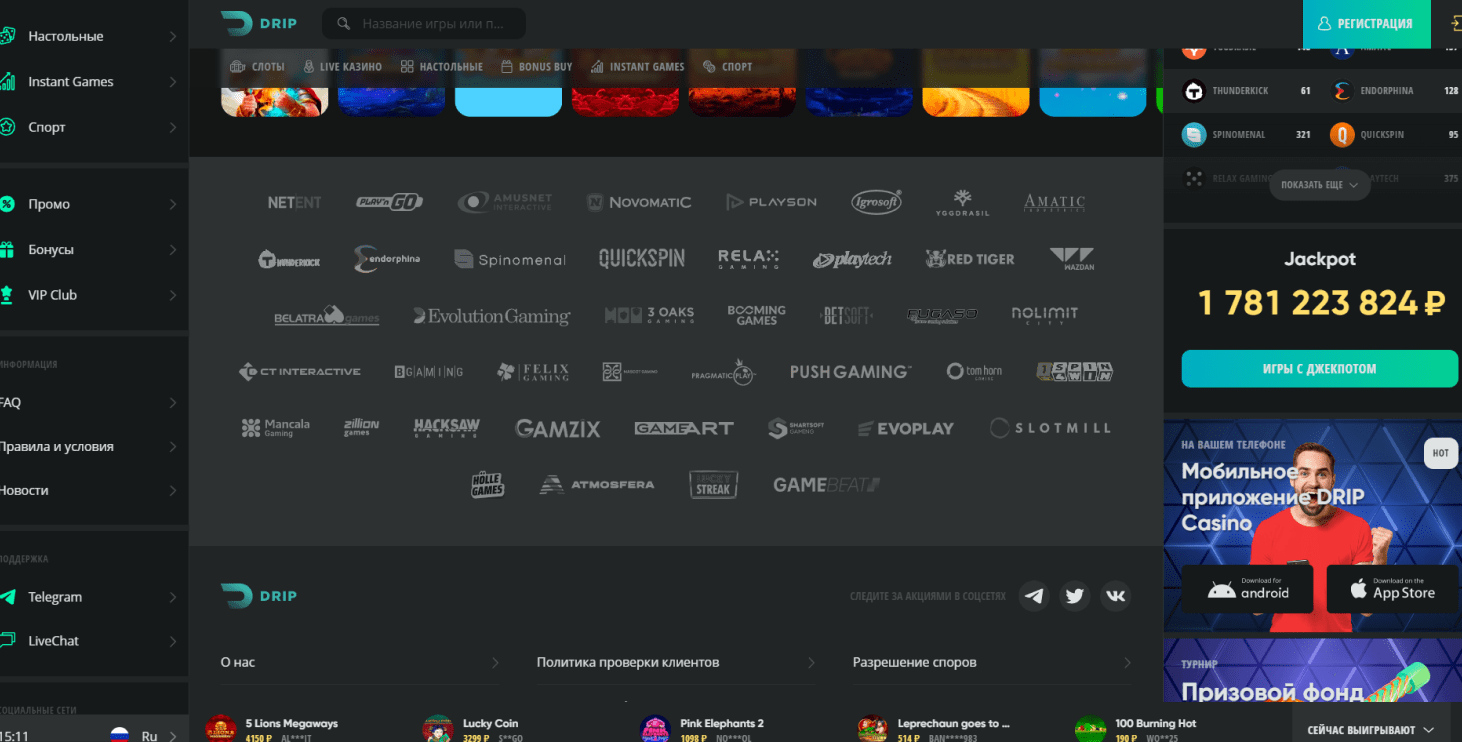The image size is (1462, 742).
Task: Click the ИГРЫ С ДЖЕКПОТОМ button
Action: pos(1319,369)
